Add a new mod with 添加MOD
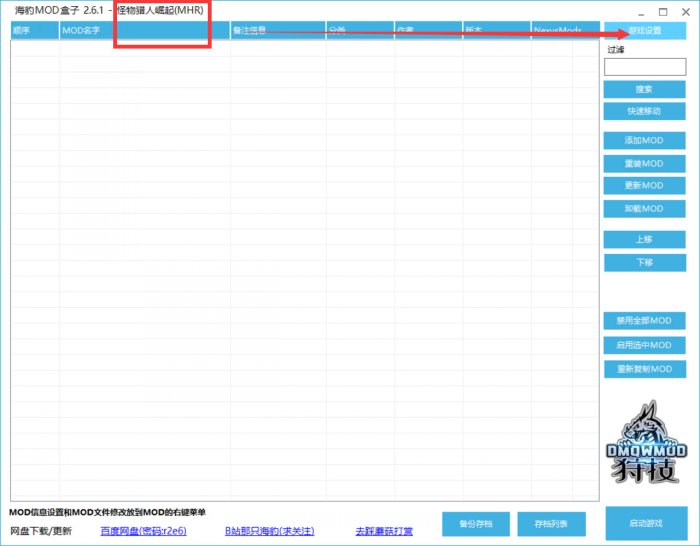Image resolution: width=700 pixels, height=546 pixels. coord(644,141)
